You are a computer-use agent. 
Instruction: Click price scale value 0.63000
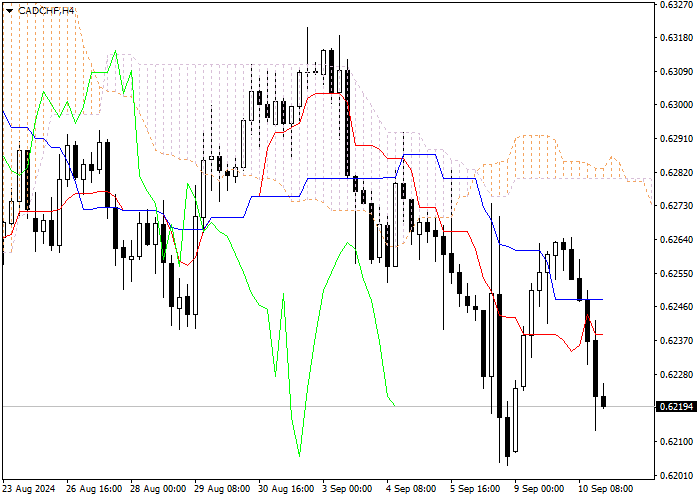pyautogui.click(x=676, y=104)
